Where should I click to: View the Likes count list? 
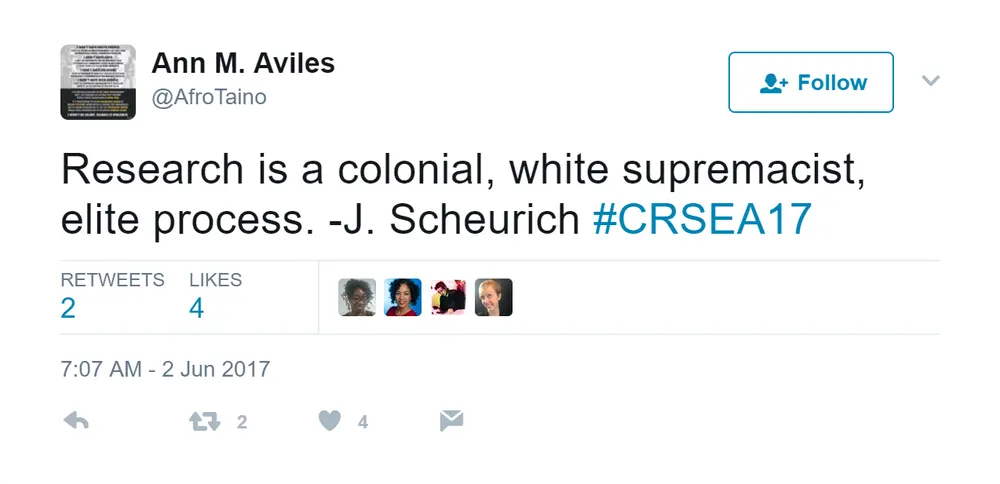[x=216, y=297]
